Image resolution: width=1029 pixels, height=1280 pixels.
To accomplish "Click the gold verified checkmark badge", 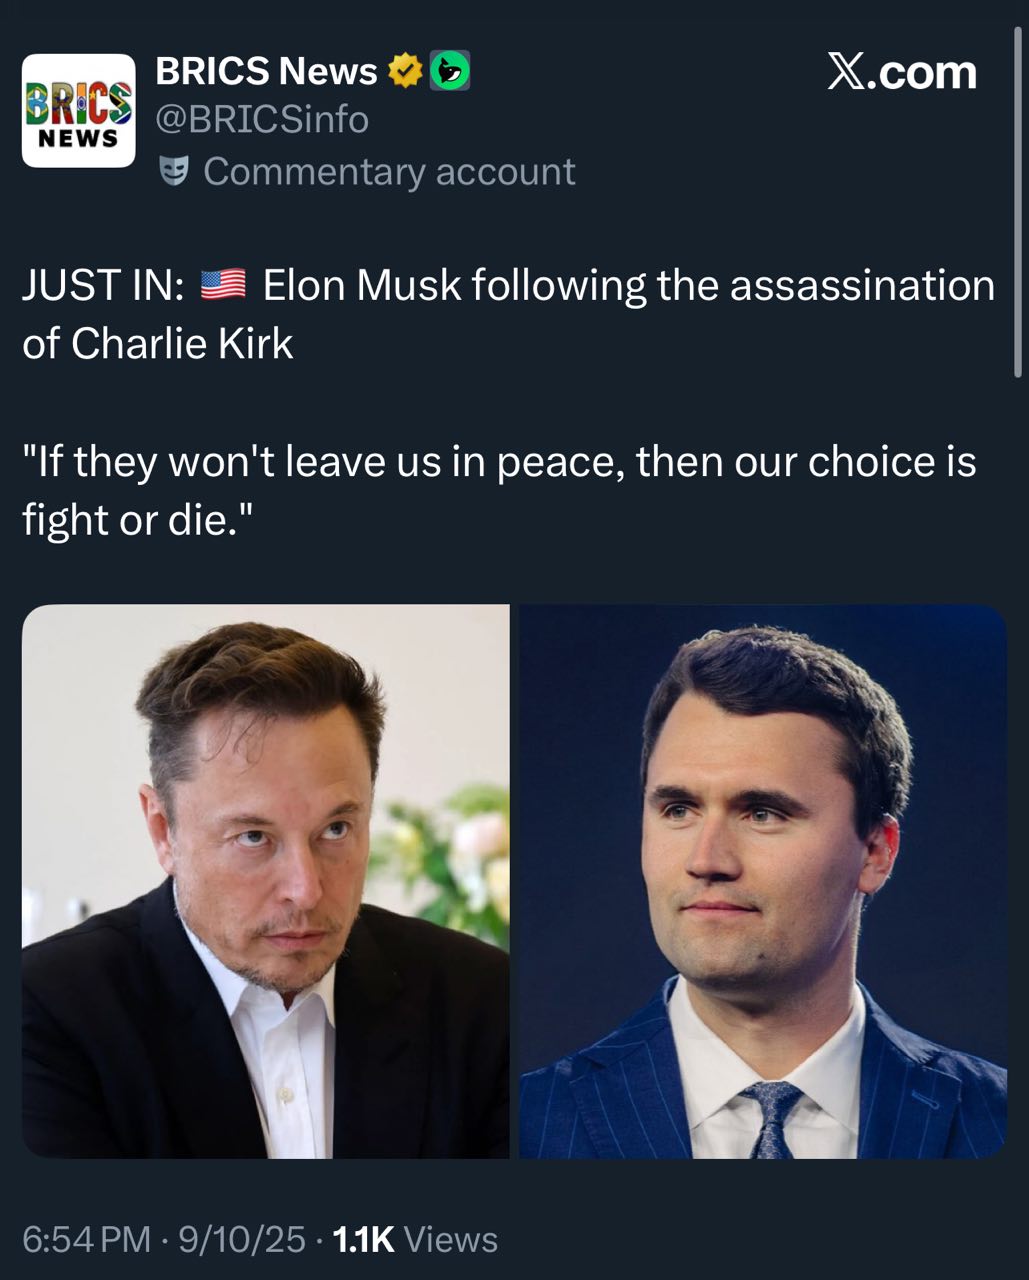I will tap(404, 71).
